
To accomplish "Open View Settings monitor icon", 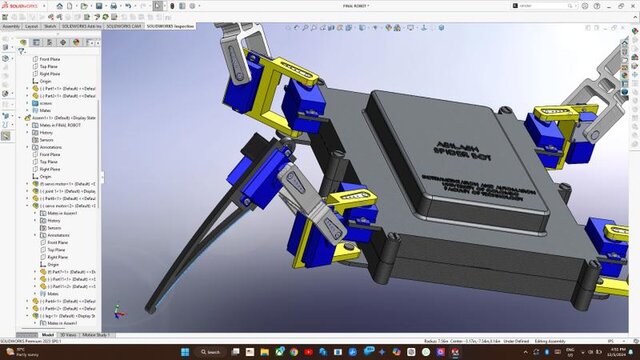I will pyautogui.click(x=411, y=28).
